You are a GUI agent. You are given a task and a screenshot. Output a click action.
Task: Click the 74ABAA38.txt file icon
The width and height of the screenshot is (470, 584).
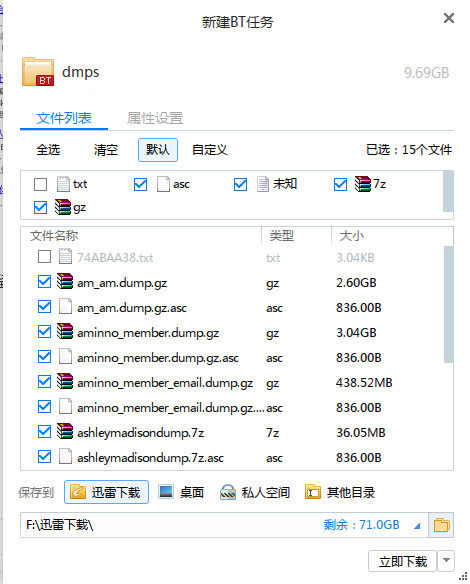tap(65, 257)
